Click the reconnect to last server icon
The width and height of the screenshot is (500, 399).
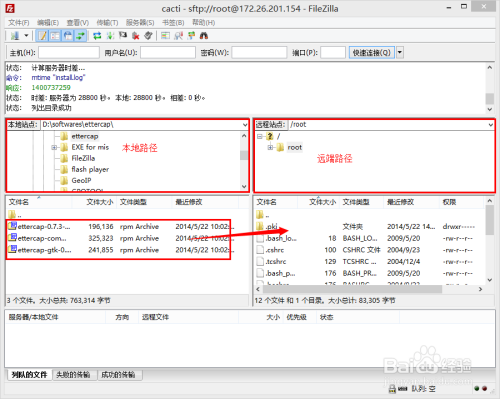click(x=148, y=36)
